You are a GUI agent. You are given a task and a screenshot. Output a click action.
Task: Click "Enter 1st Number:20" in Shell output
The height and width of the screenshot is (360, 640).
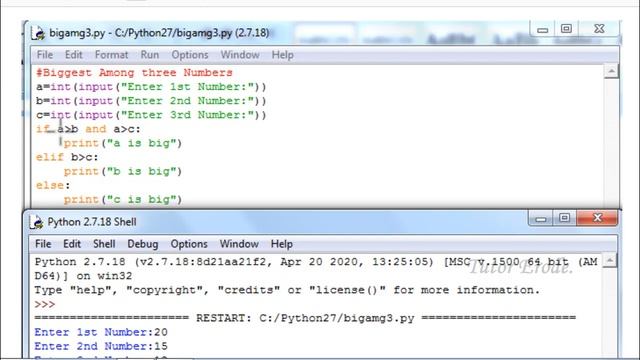[101, 332]
